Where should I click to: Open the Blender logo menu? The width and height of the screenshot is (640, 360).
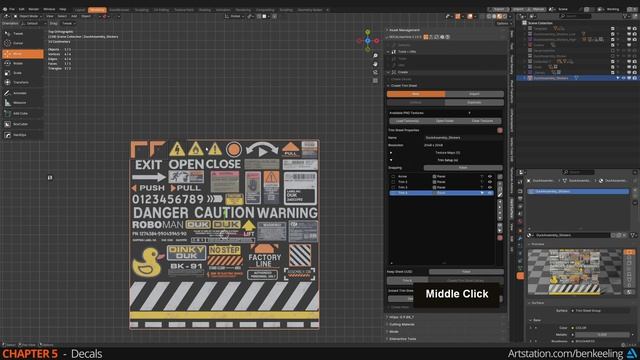click(4, 9)
